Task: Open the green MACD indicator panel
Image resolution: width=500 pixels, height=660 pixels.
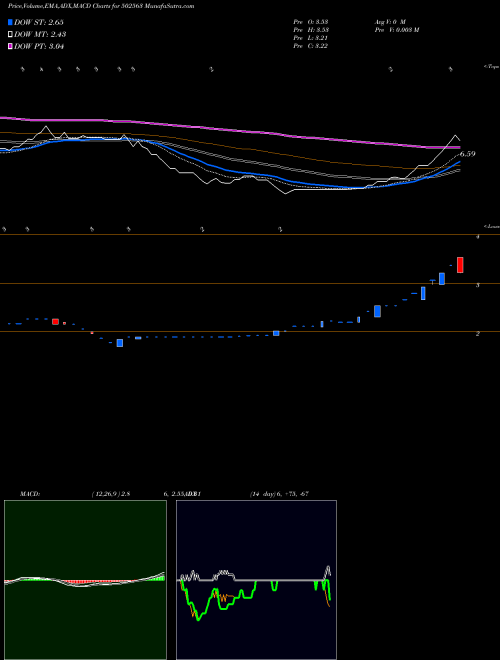Action: [x=85, y=580]
